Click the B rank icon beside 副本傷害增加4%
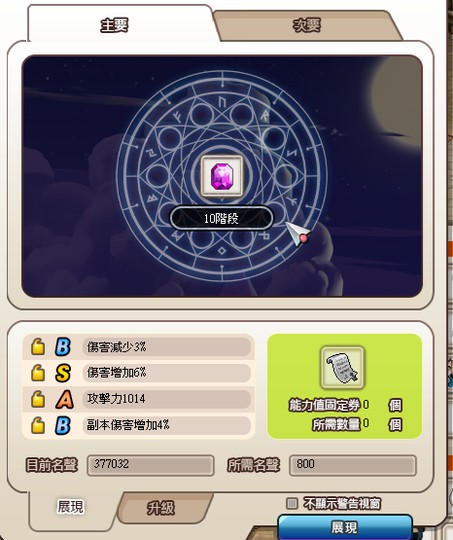This screenshot has width=453, height=540. coord(63,425)
